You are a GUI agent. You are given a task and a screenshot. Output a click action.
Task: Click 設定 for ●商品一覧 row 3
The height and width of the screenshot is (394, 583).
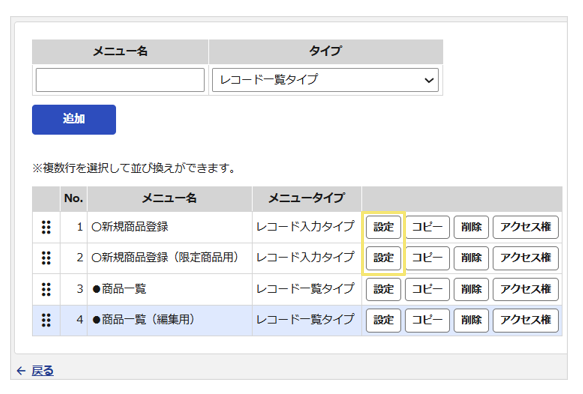click(383, 289)
